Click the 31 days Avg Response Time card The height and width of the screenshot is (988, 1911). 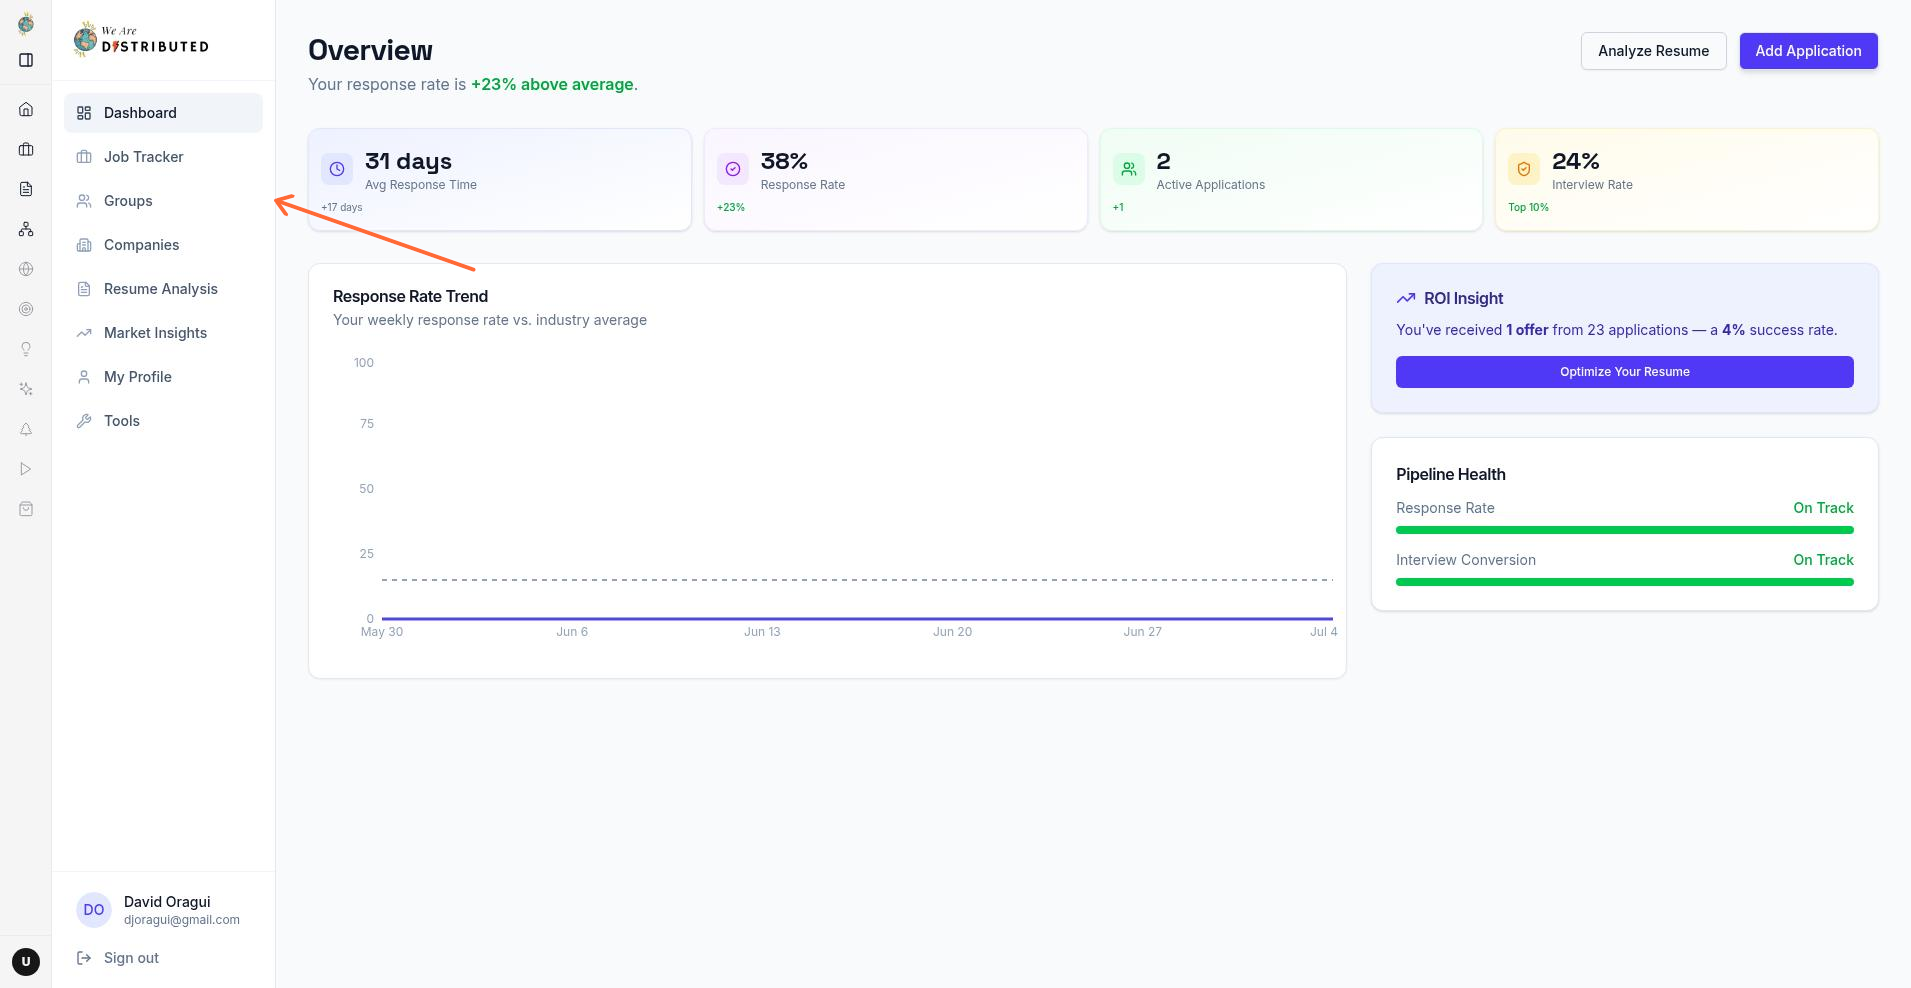tap(499, 179)
